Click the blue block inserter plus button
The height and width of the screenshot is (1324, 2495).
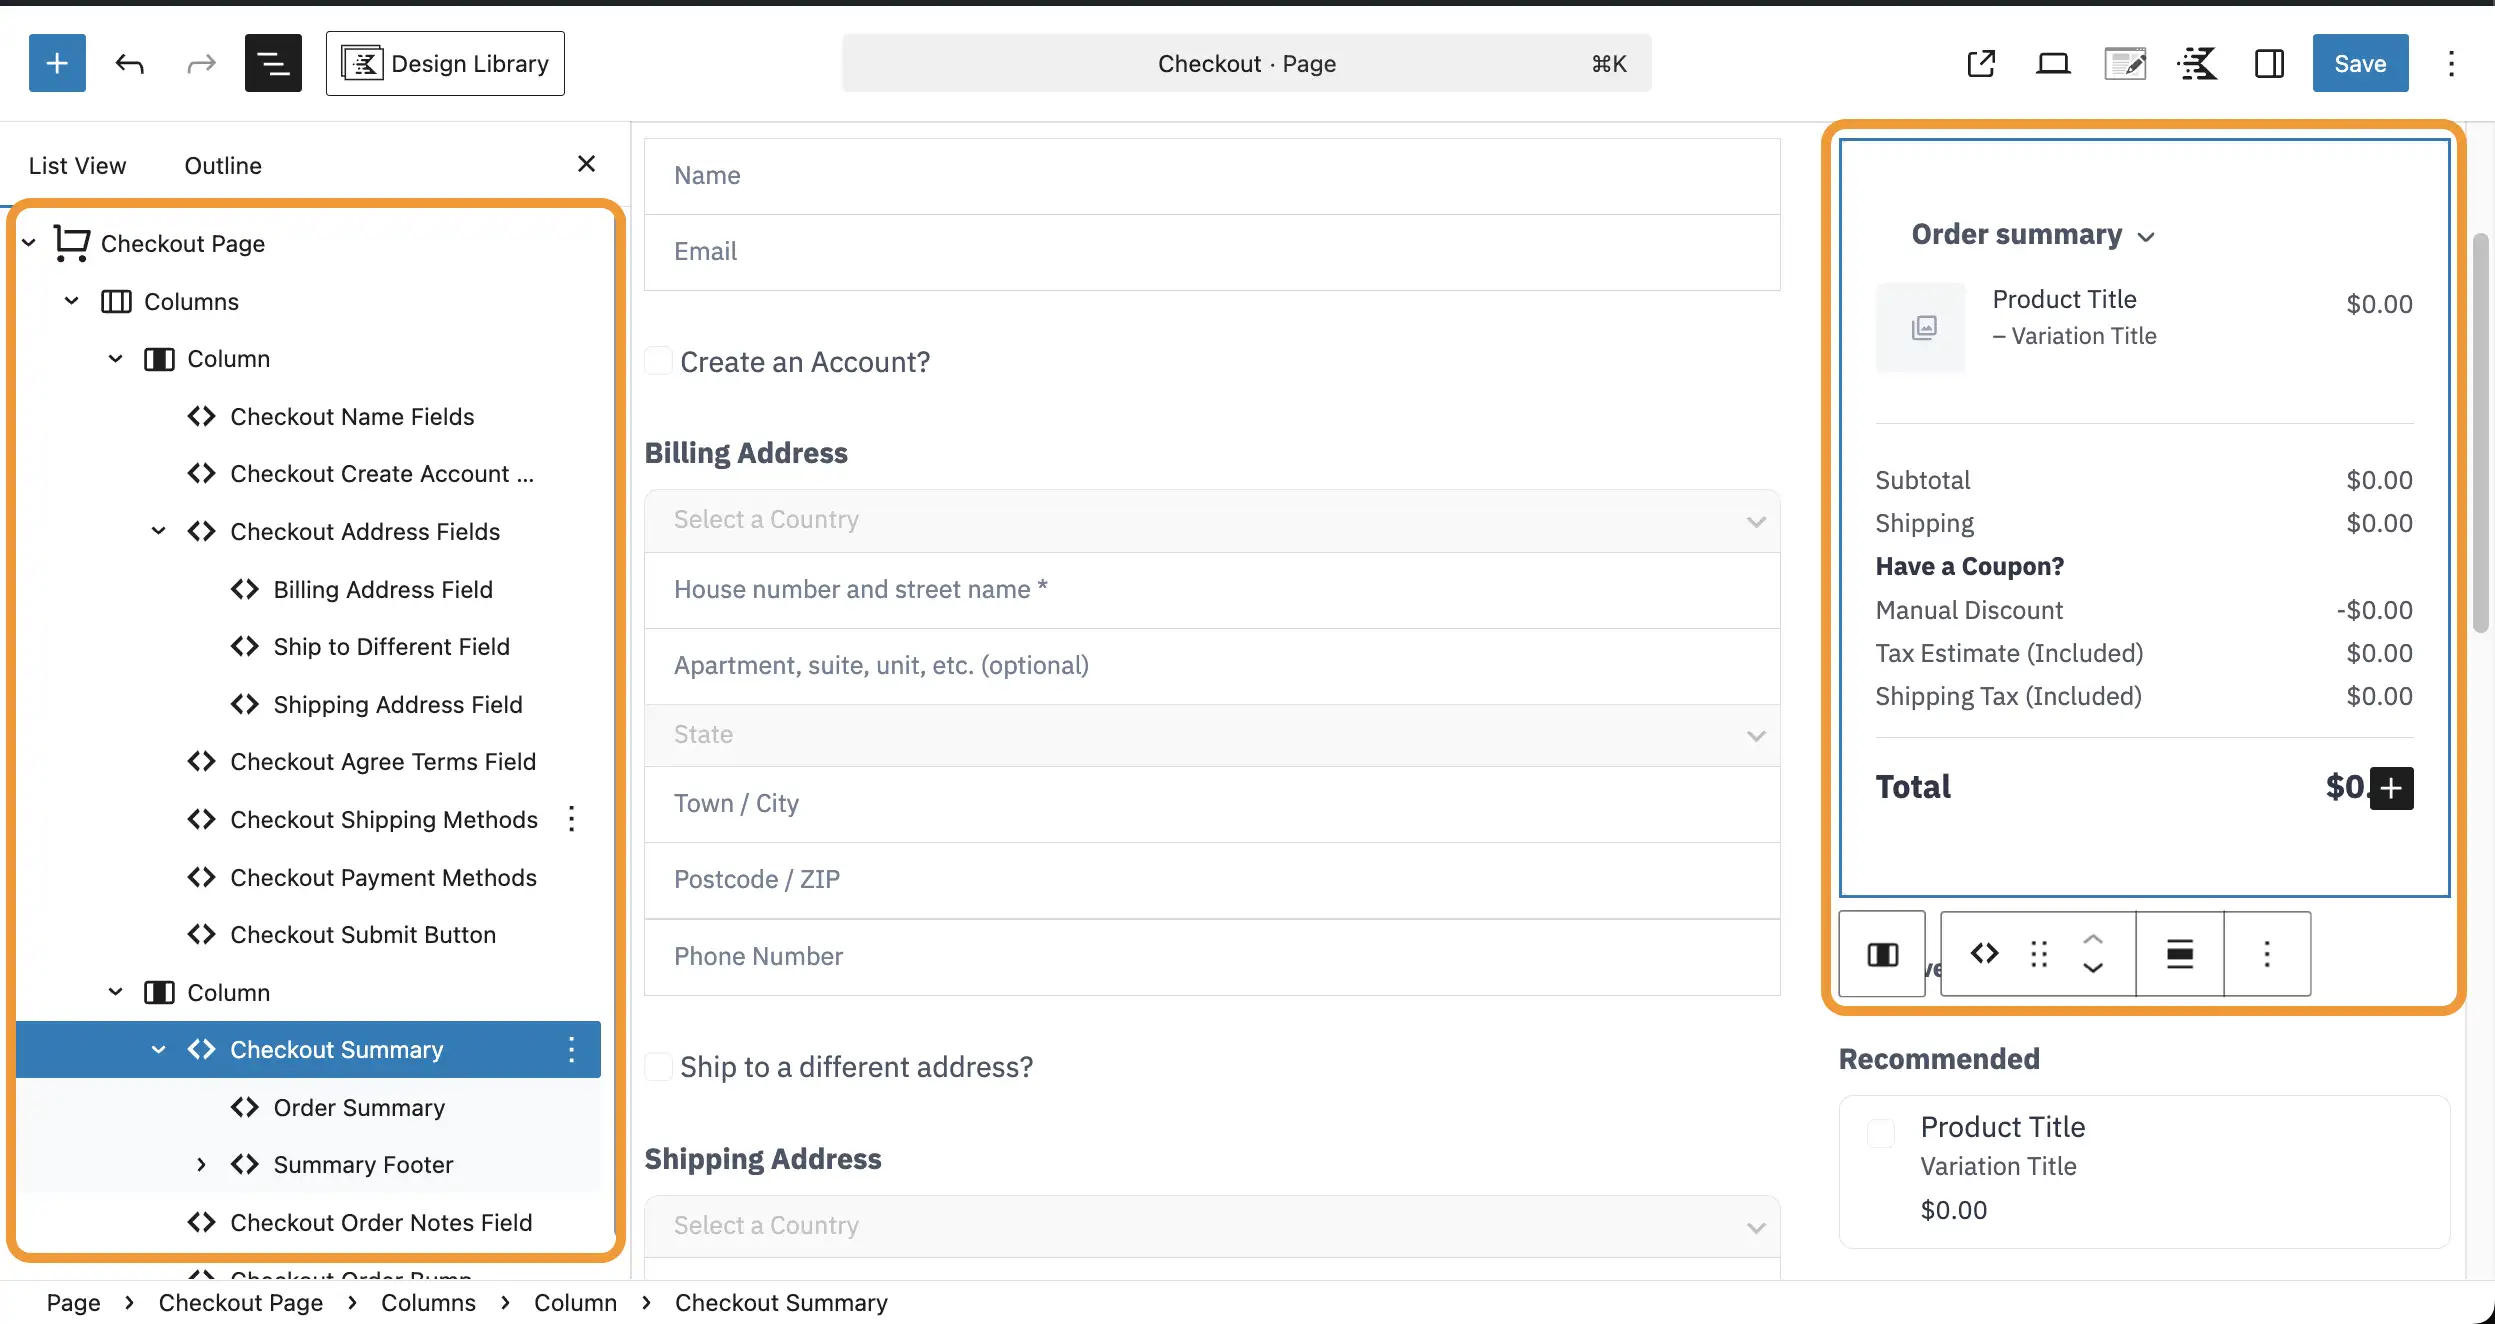57,63
